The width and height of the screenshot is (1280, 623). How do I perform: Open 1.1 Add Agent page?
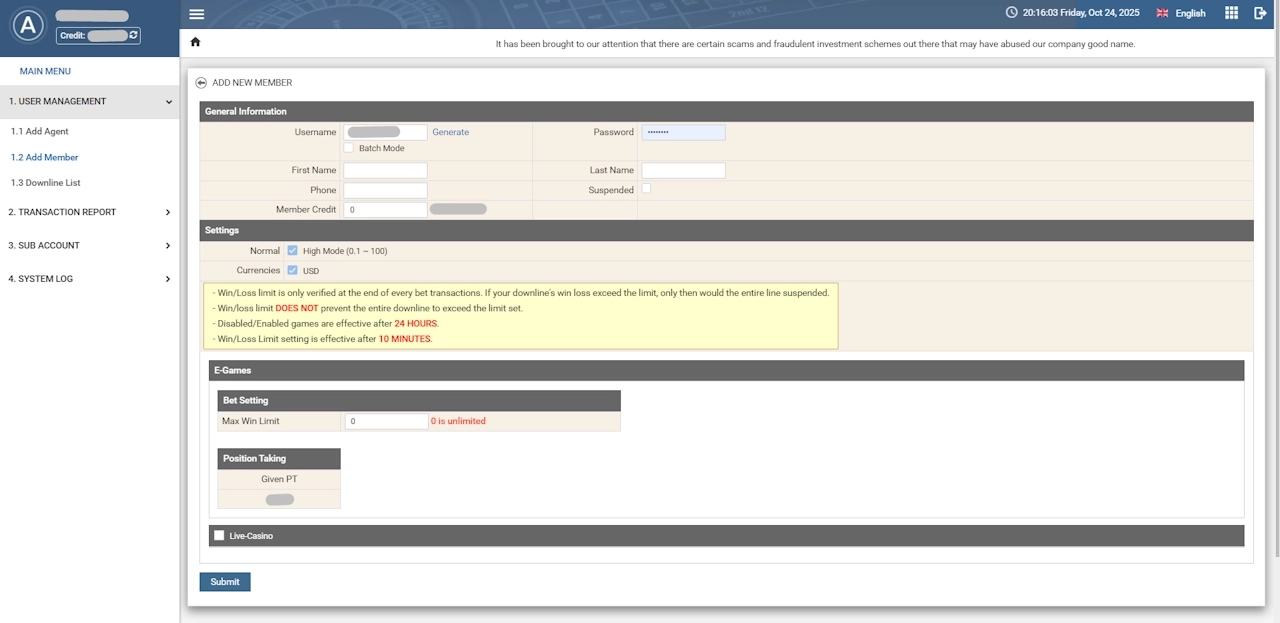[x=40, y=131]
